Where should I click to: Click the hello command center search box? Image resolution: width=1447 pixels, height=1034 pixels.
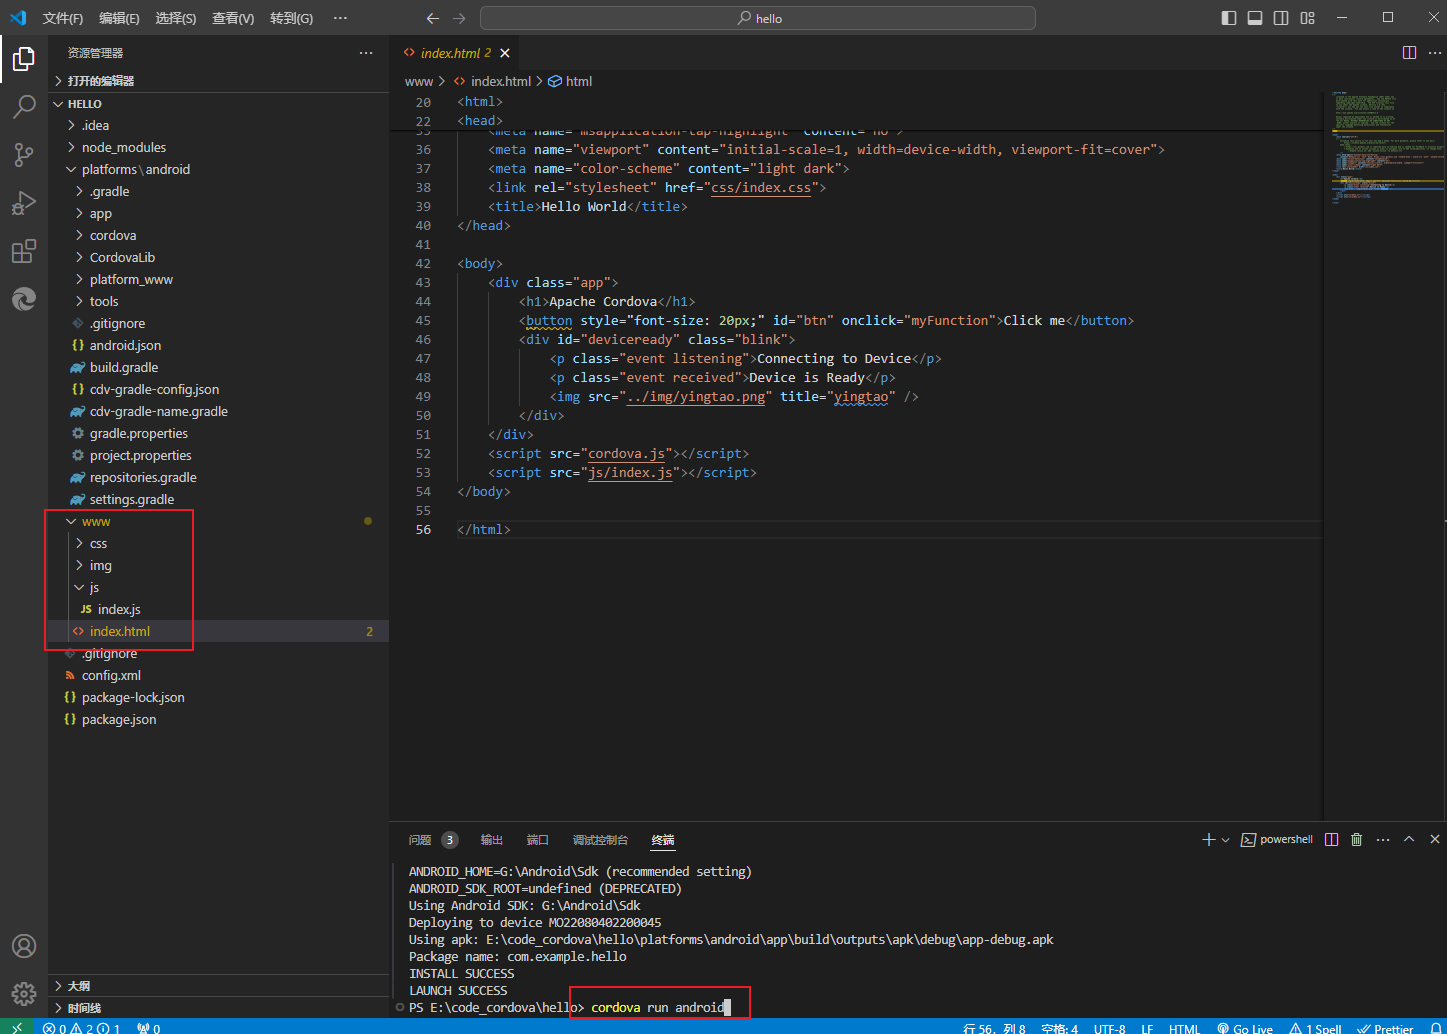click(x=758, y=18)
